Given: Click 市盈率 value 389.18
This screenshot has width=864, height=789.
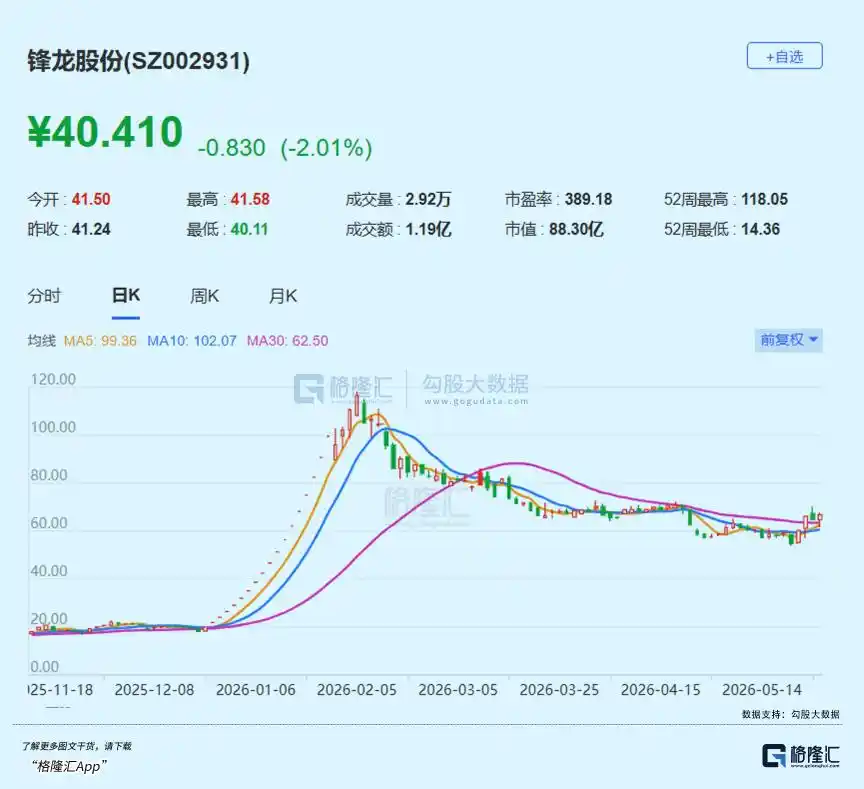Looking at the screenshot, I should (x=588, y=199).
